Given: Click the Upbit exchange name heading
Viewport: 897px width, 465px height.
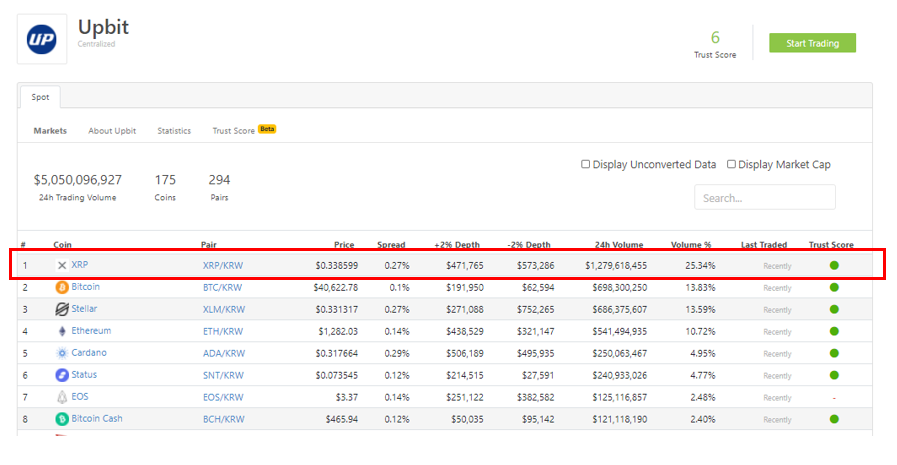Looking at the screenshot, I should tap(104, 27).
